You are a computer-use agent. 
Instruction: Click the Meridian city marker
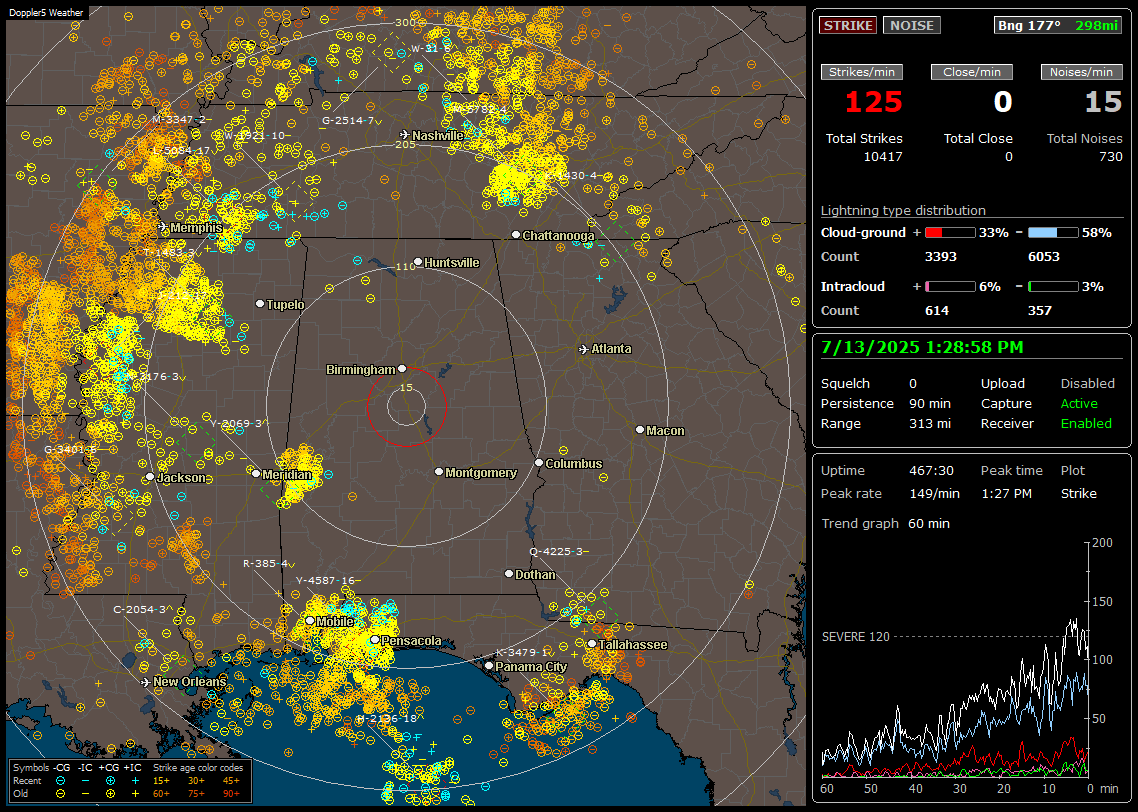pyautogui.click(x=256, y=474)
